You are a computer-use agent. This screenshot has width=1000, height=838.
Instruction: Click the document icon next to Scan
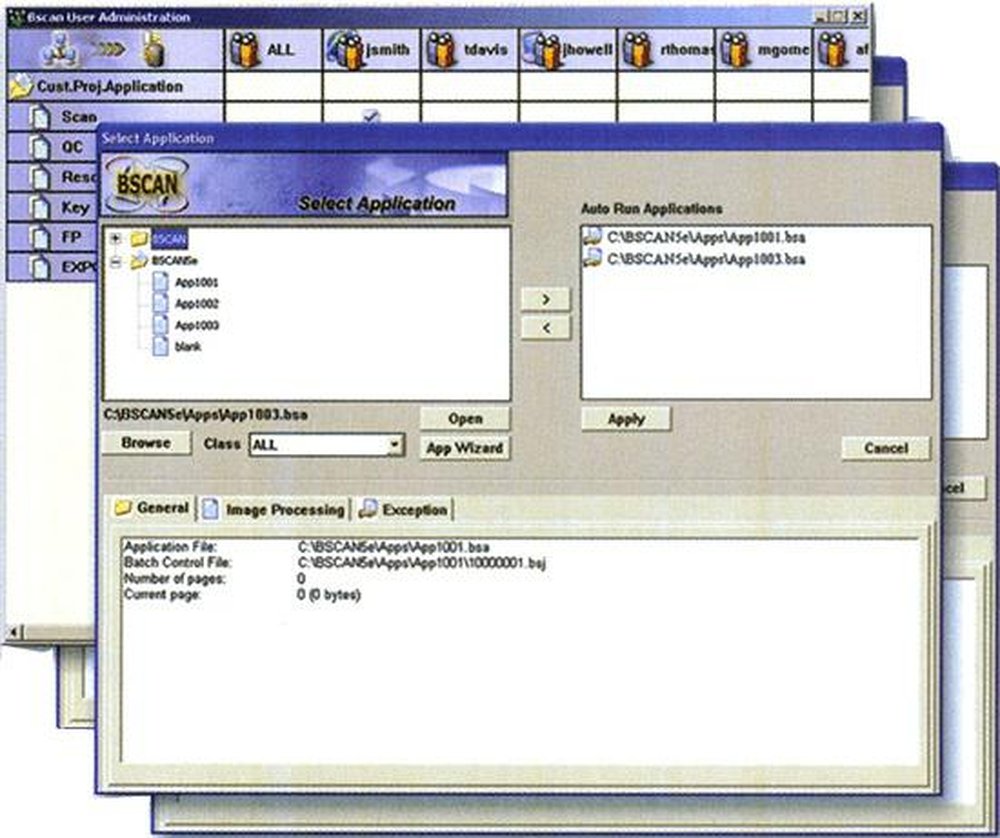pos(39,116)
